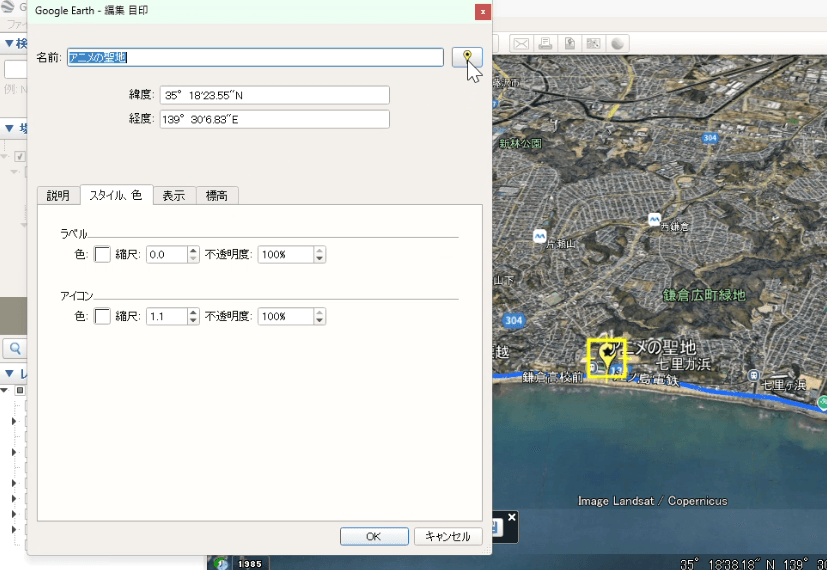Open the icon color swatch
This screenshot has width=827, height=570.
(102, 316)
